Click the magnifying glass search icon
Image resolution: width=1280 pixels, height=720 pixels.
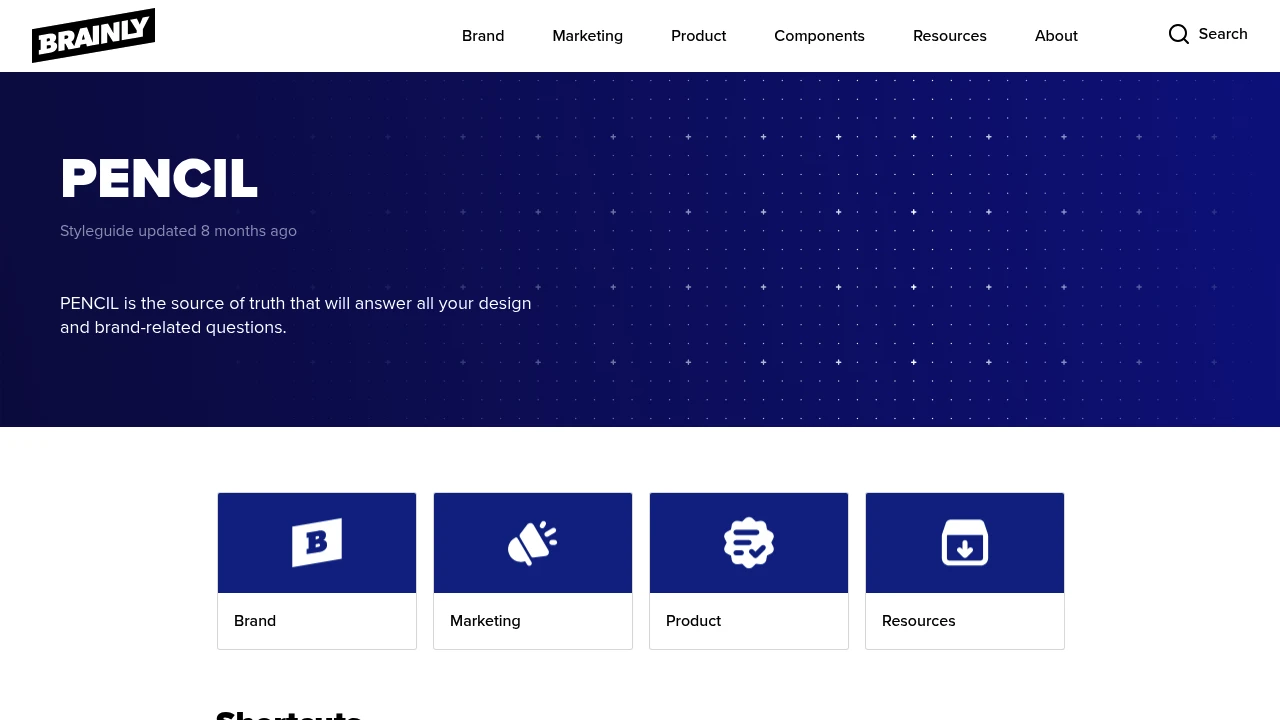click(x=1179, y=34)
